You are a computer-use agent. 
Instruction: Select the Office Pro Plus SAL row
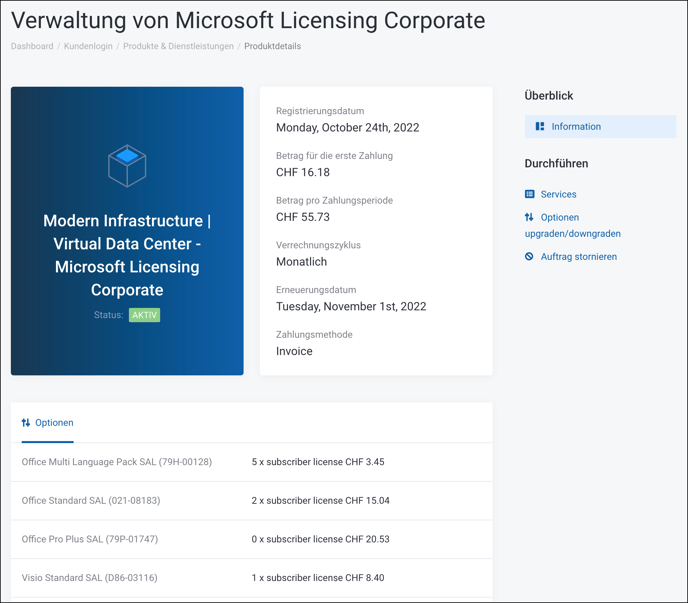[x=90, y=539]
